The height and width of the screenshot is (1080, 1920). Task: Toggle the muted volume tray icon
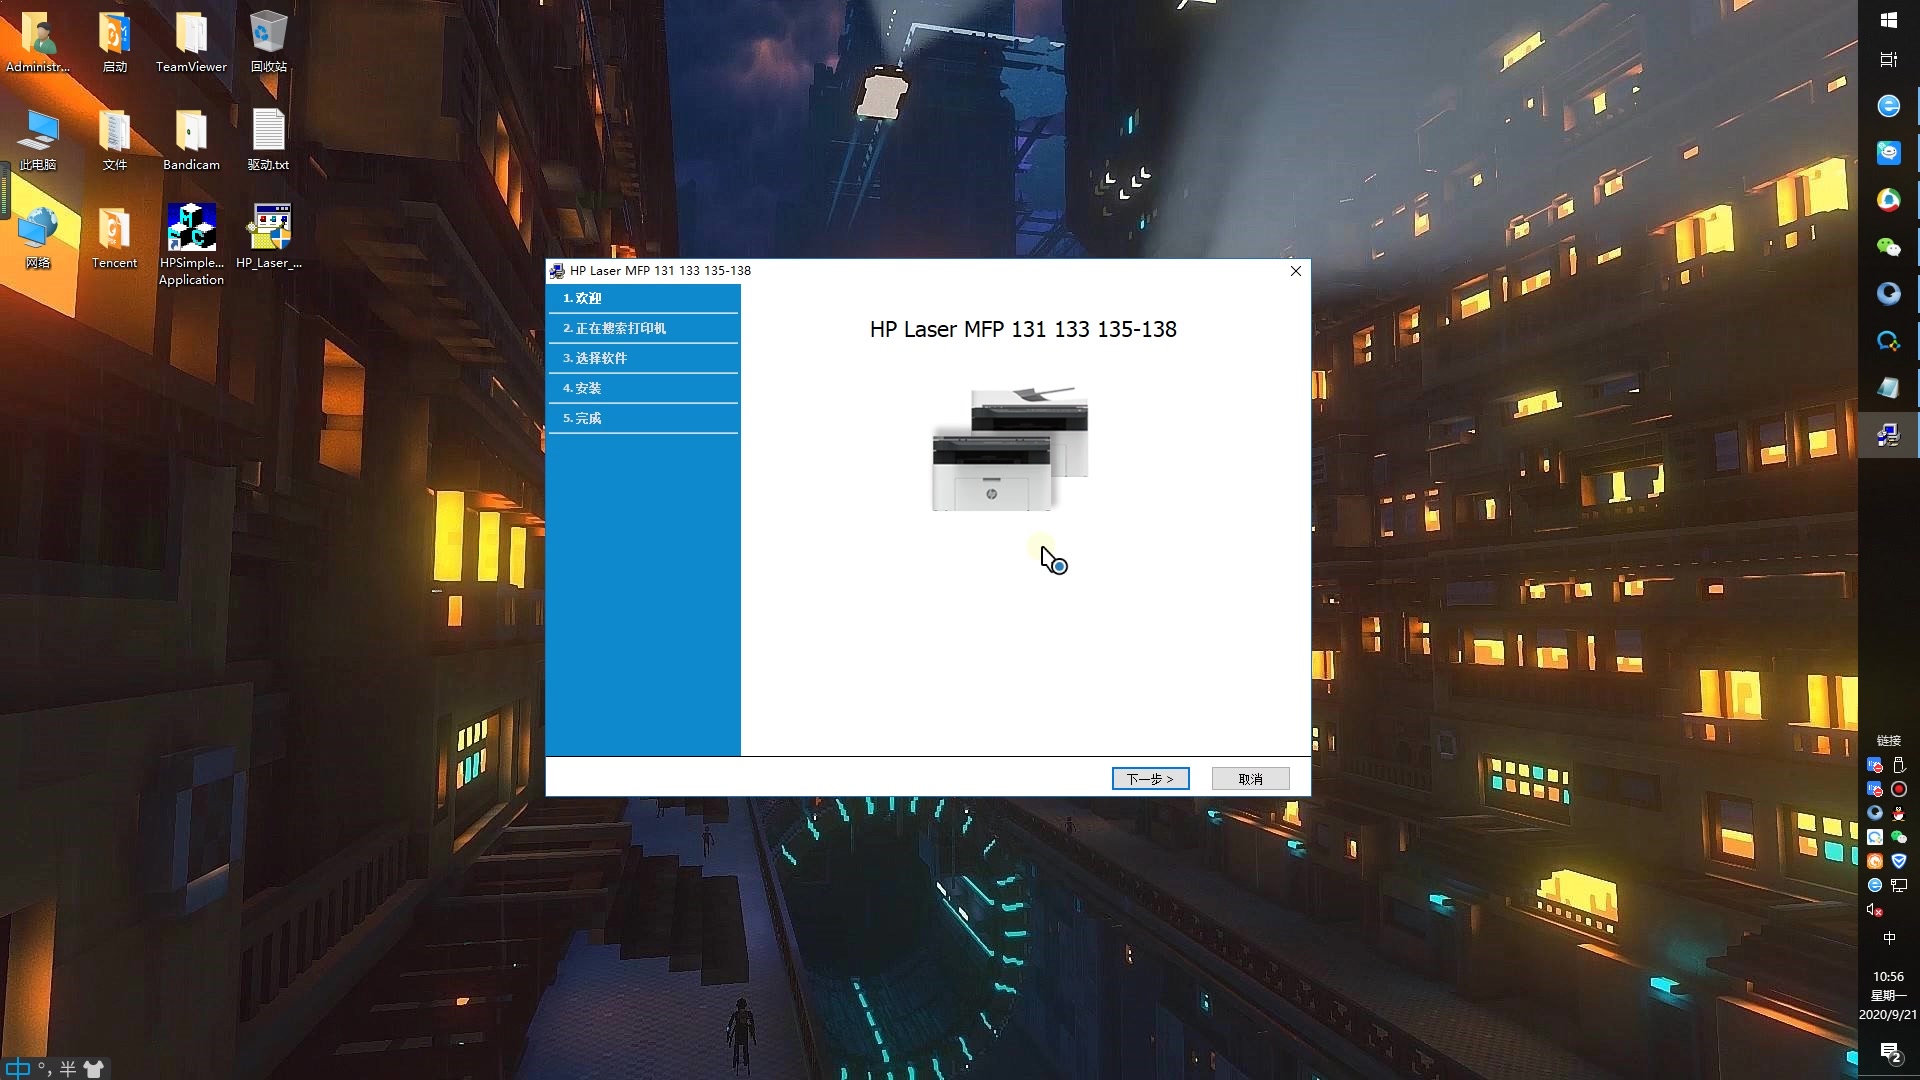(x=1875, y=910)
